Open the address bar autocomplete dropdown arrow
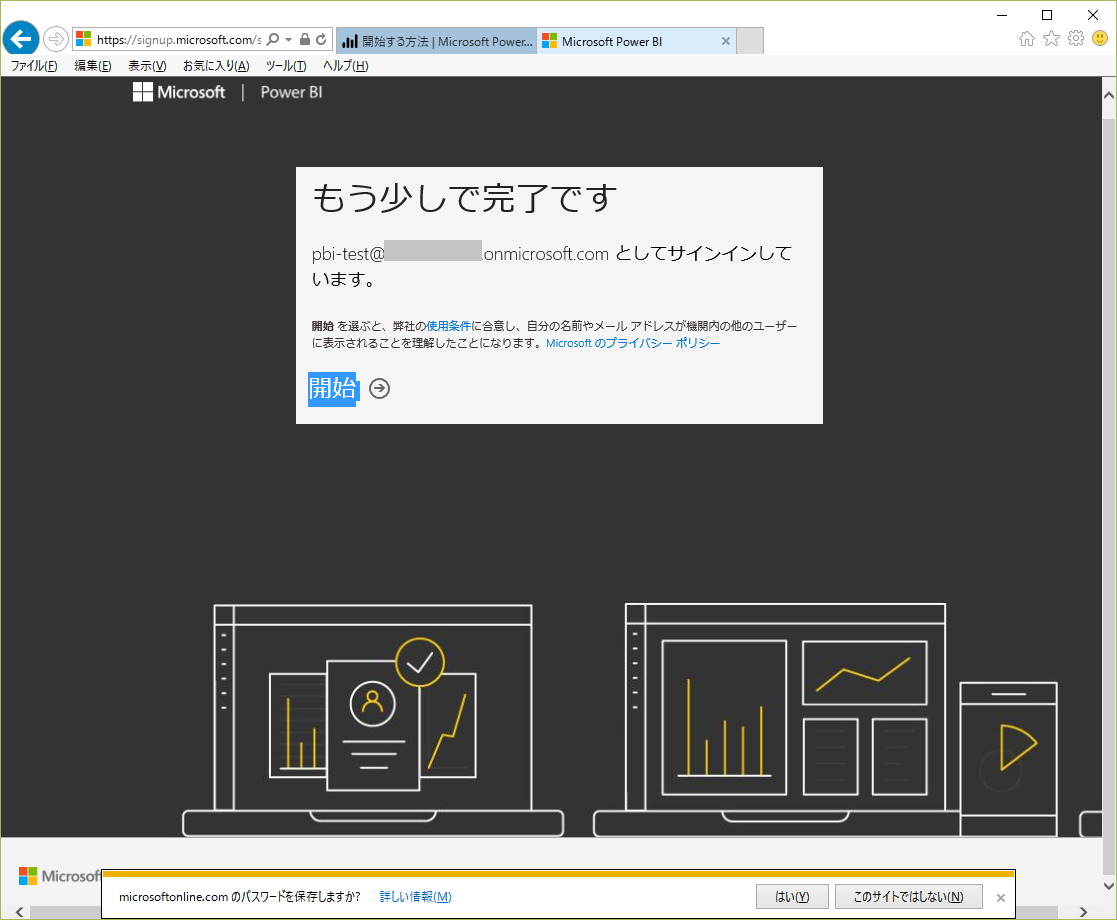Screen dimensions: 1117x920 [289, 39]
